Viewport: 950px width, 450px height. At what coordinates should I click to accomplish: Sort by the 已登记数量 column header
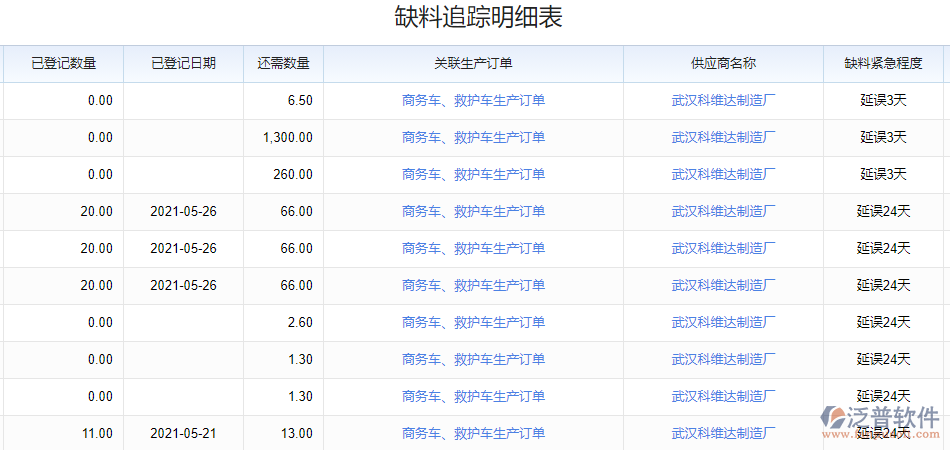(63, 64)
